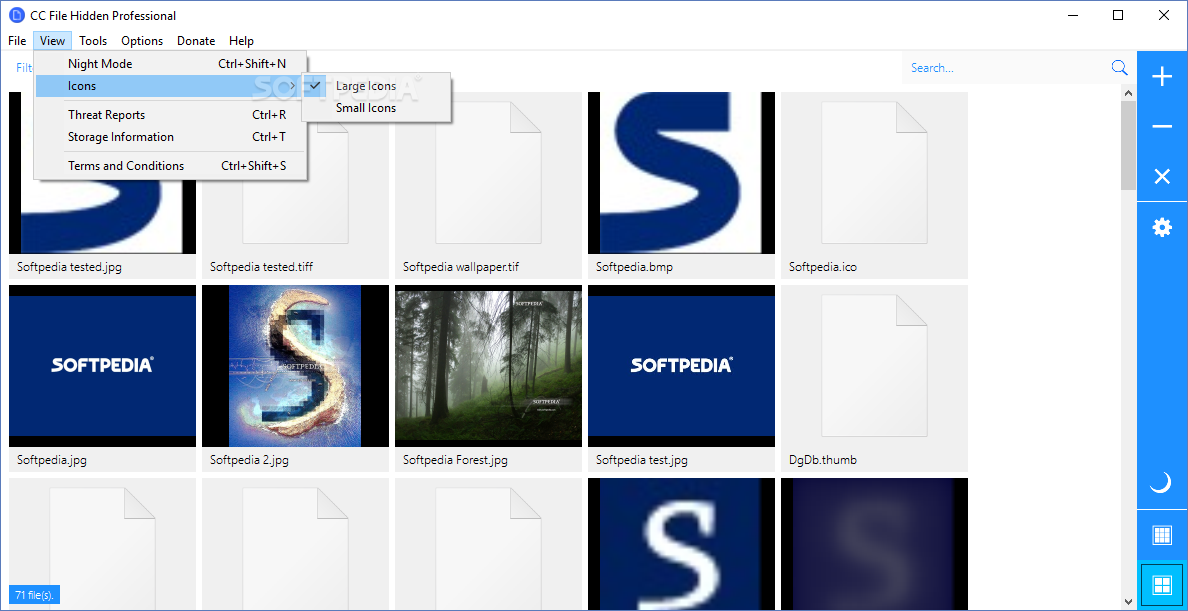Click the 71 file(s) status label
This screenshot has width=1188, height=611.
[x=34, y=595]
